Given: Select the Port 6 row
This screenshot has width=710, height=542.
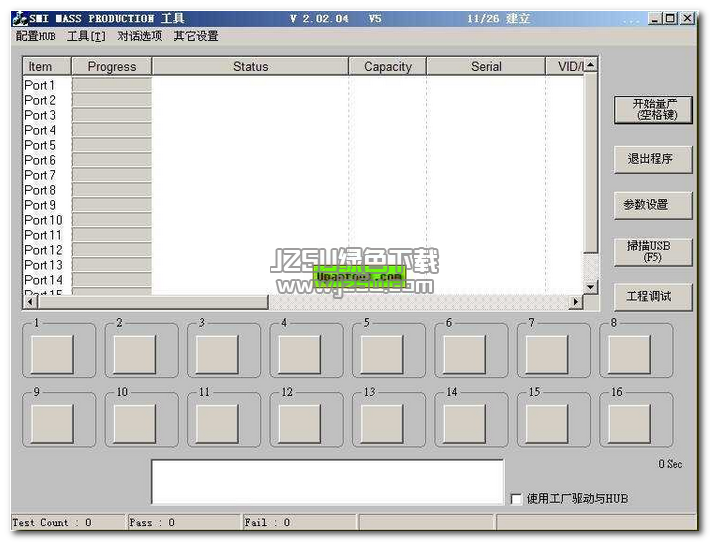Looking at the screenshot, I should coord(303,160).
